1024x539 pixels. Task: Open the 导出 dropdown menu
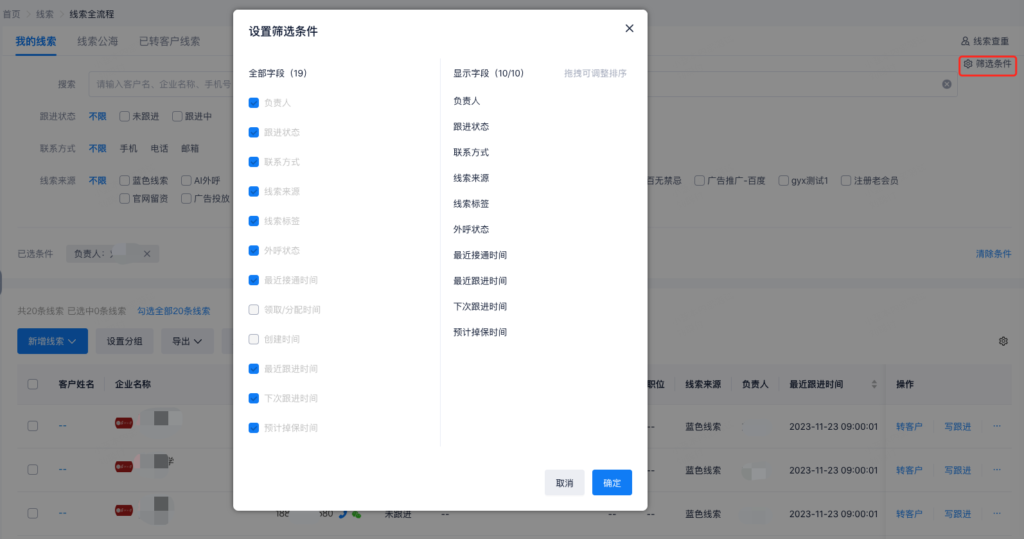[187, 341]
